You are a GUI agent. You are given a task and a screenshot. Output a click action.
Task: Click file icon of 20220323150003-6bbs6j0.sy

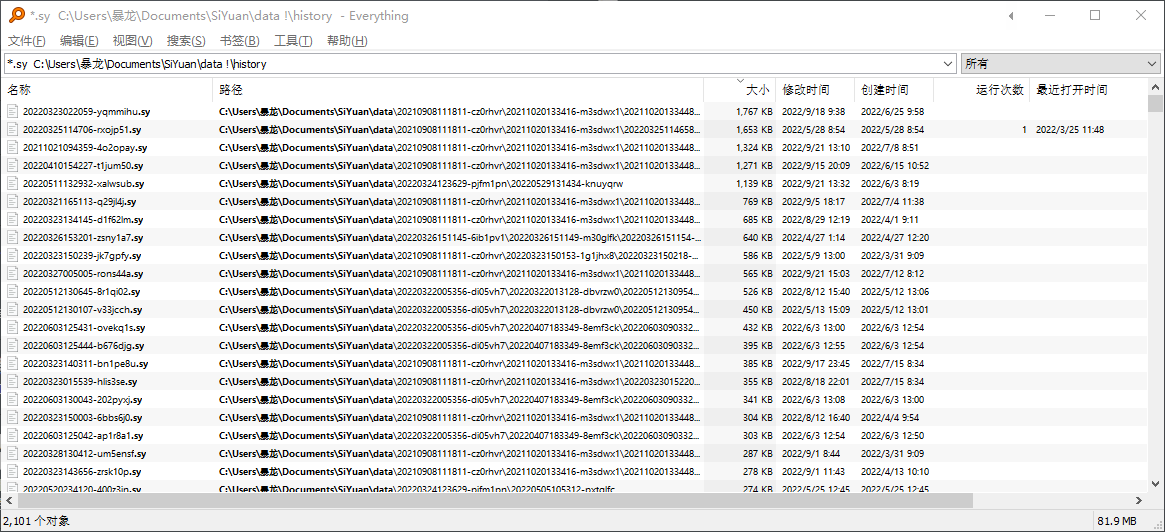point(13,418)
